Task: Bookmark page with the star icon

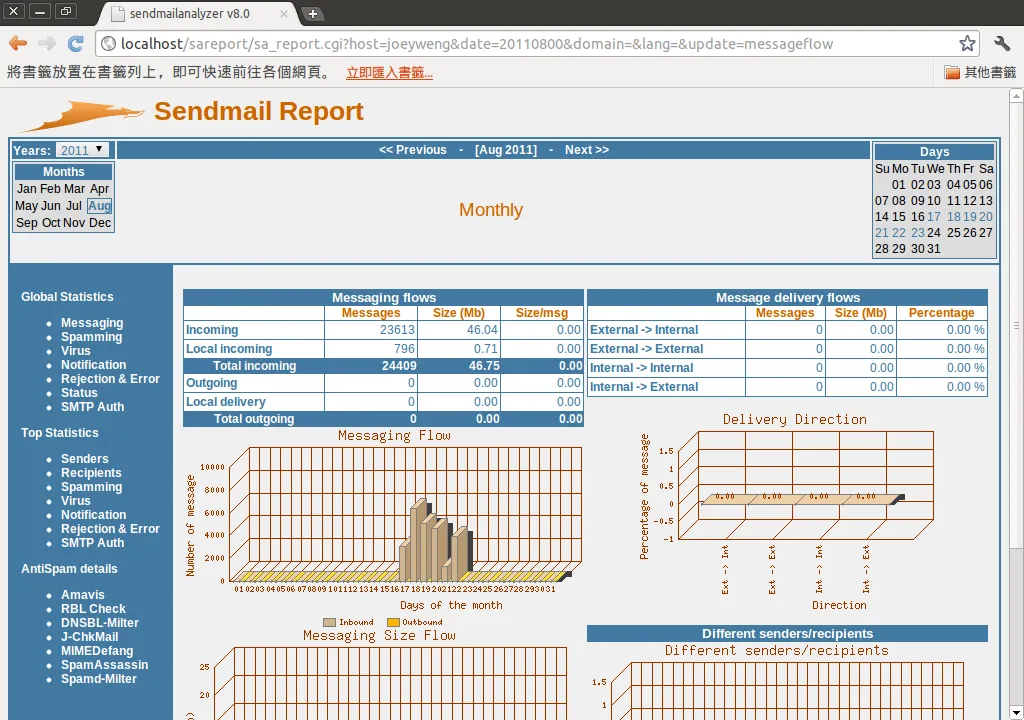Action: click(x=967, y=44)
